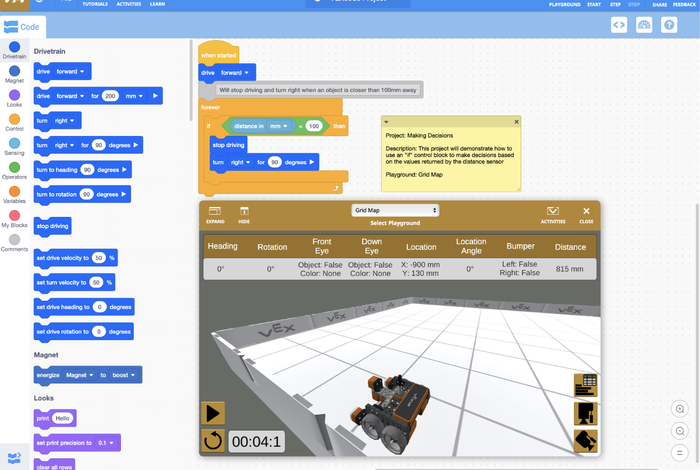Image resolution: width=700 pixels, height=470 pixels.
Task: Toggle the block category panel button at bottom-left
Action: coord(14,457)
